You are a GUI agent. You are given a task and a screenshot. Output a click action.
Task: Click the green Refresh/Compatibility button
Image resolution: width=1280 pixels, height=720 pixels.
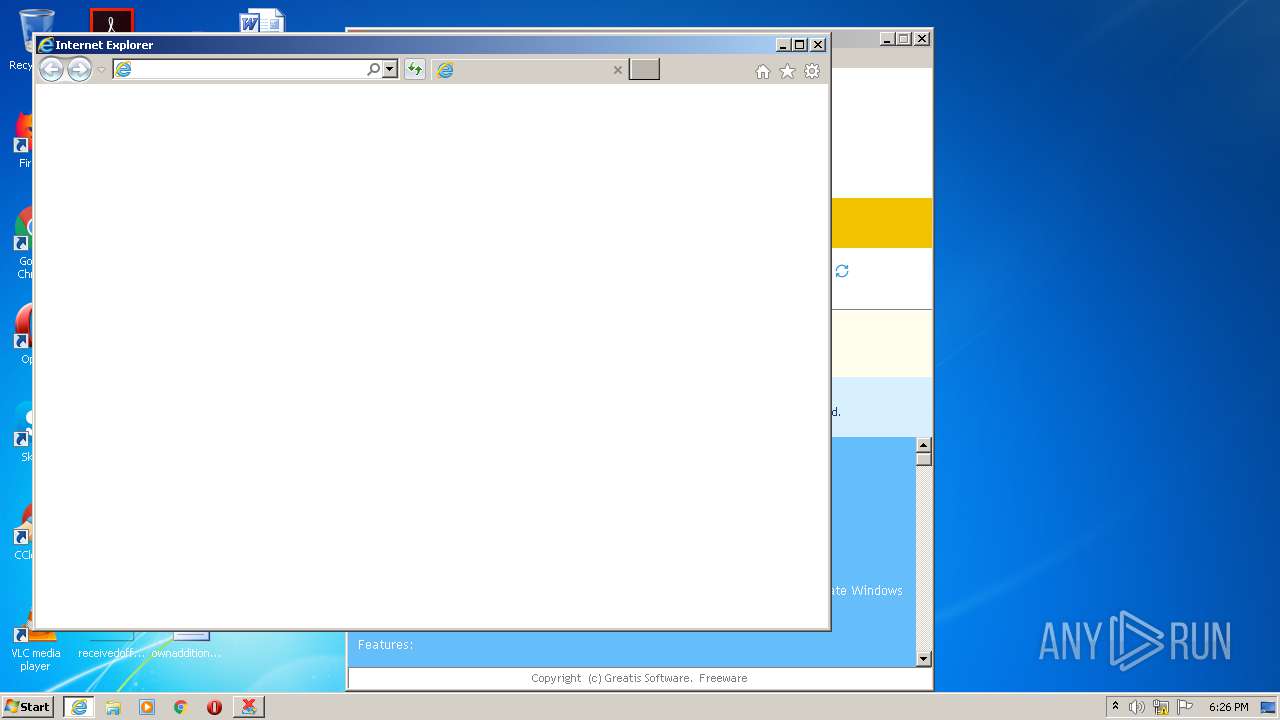pyautogui.click(x=414, y=69)
